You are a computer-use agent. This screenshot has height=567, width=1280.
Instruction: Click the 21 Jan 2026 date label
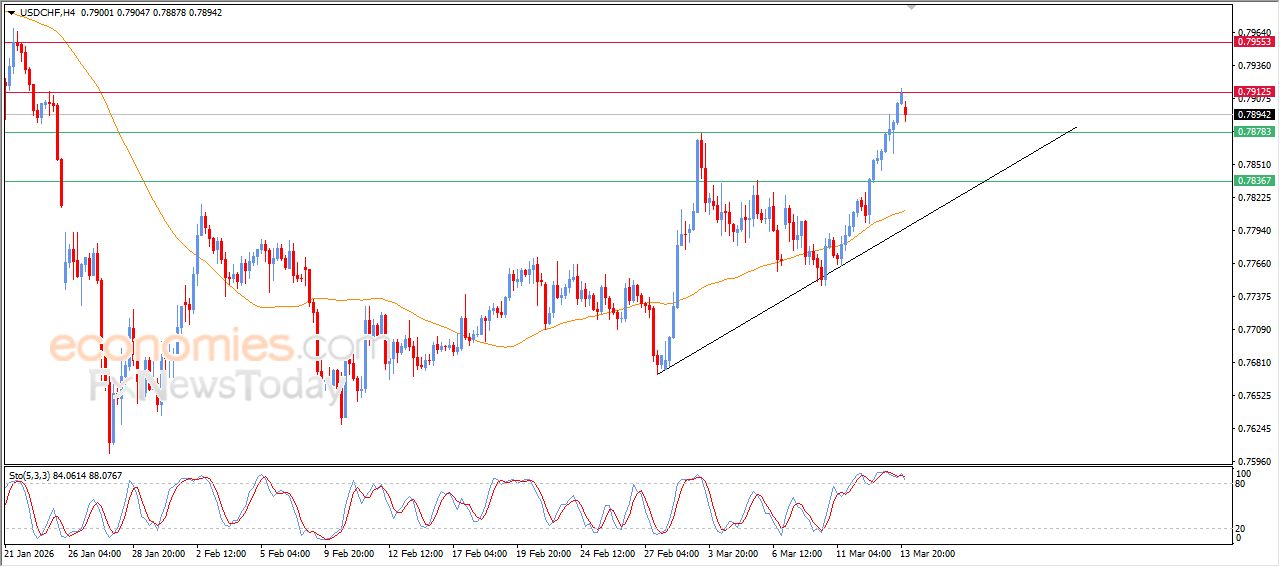click(30, 552)
